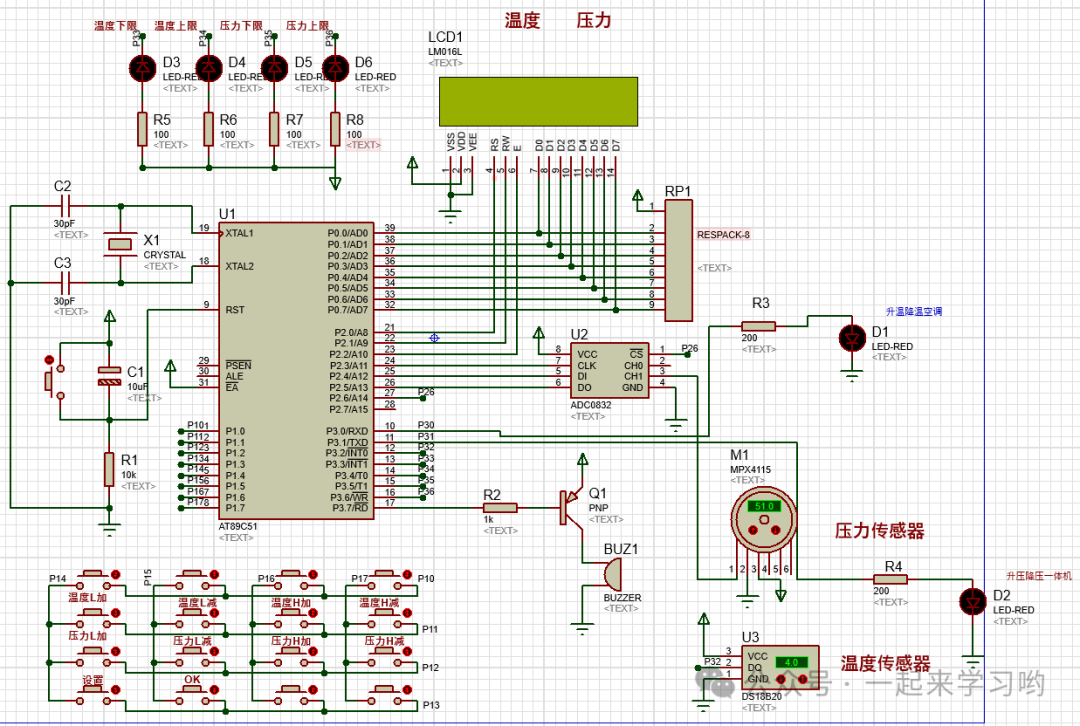Increase MPX4115 pressure with up arrow

click(x=752, y=530)
